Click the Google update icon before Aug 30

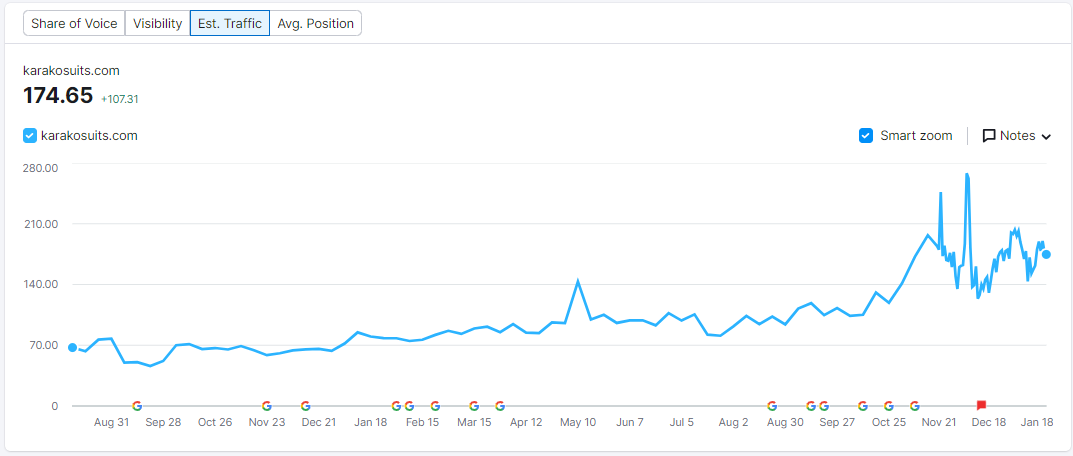[772, 406]
